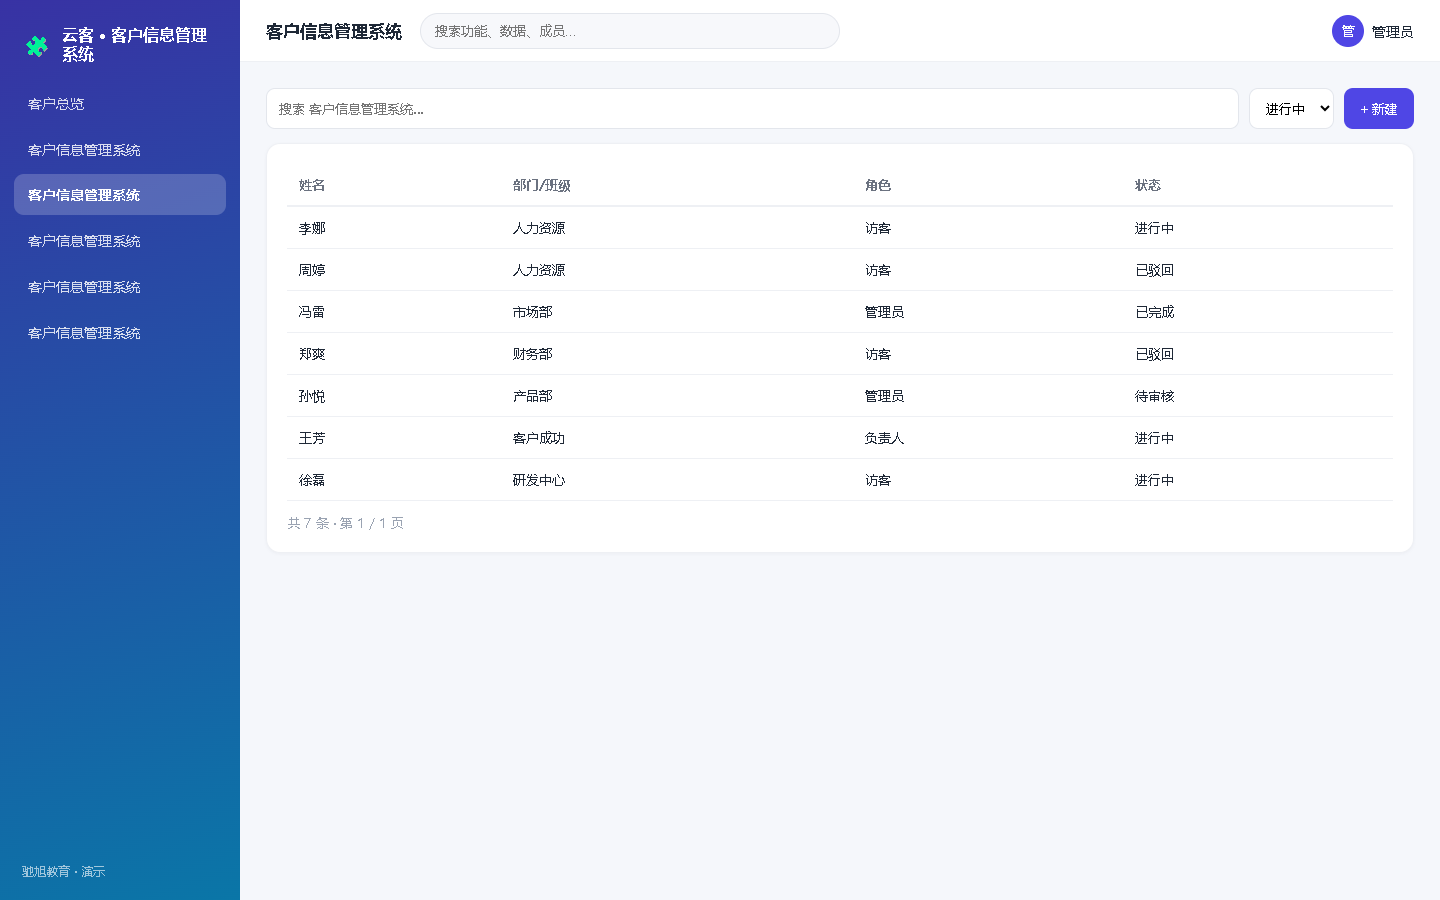Click 王芳's 客户成功 department cell
The height and width of the screenshot is (900, 1440).
coord(539,438)
